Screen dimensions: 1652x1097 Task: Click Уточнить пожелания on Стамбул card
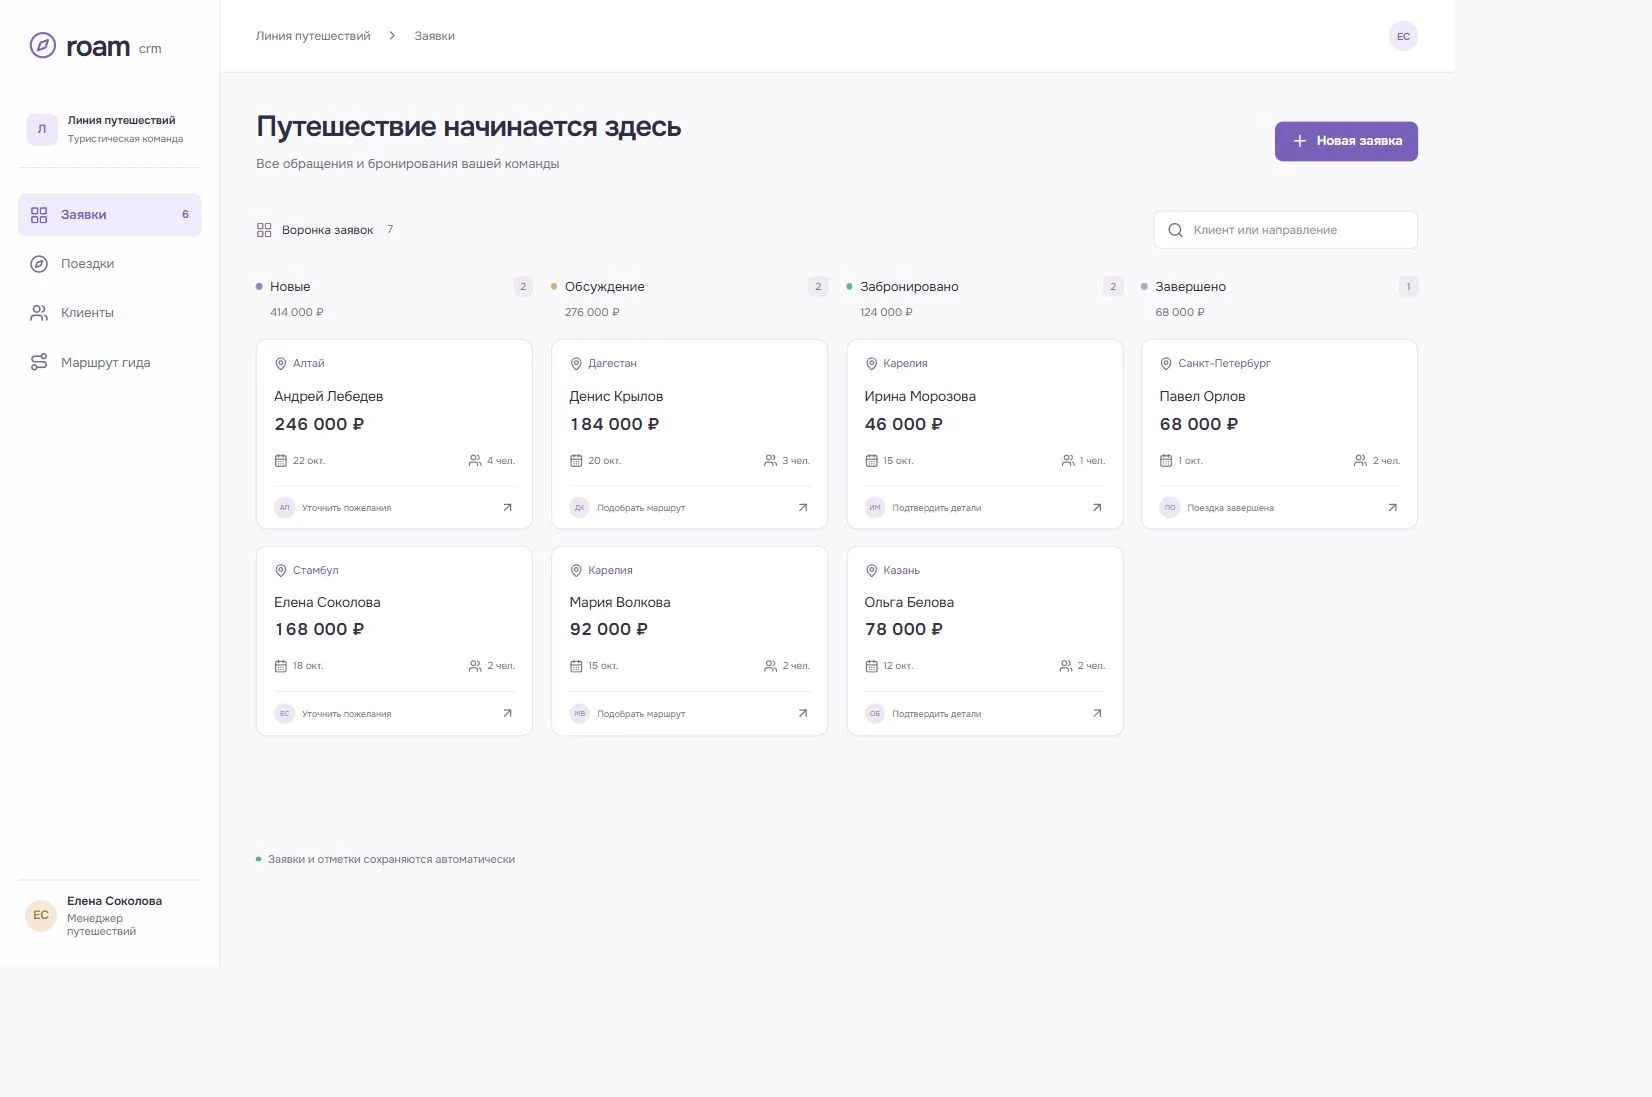346,714
